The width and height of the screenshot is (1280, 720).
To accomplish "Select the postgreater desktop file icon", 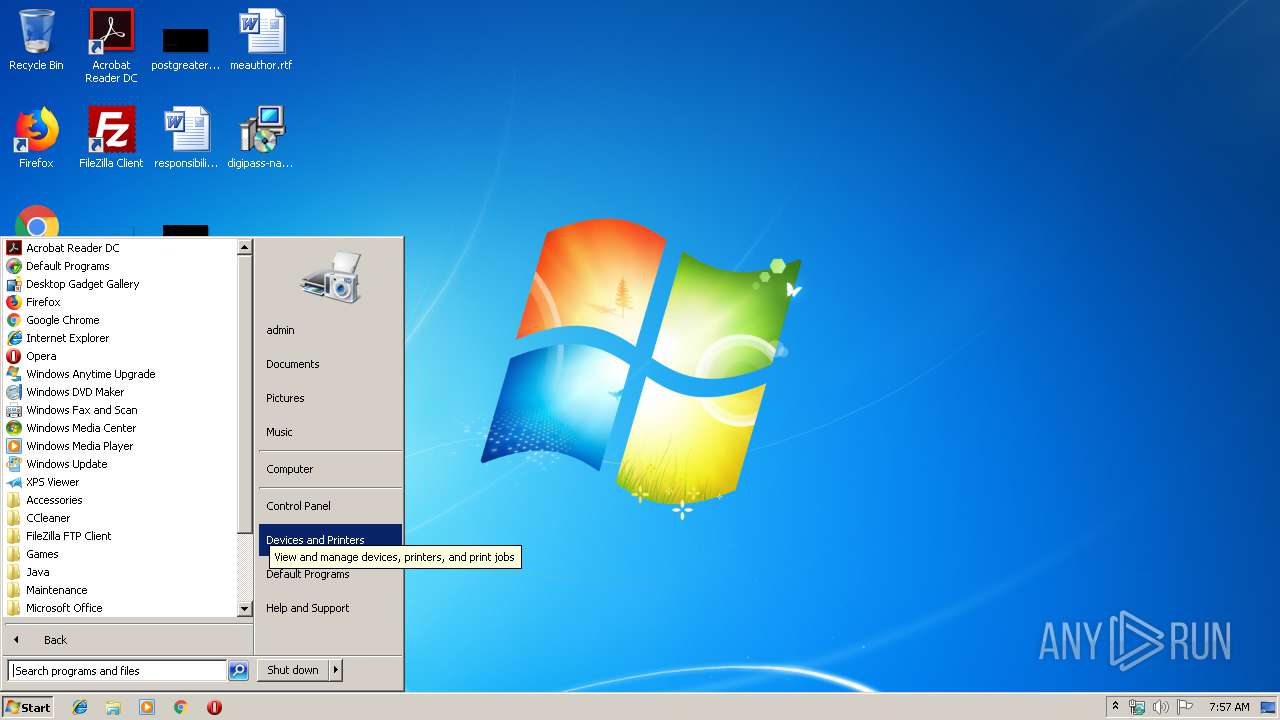I will click(x=185, y=46).
